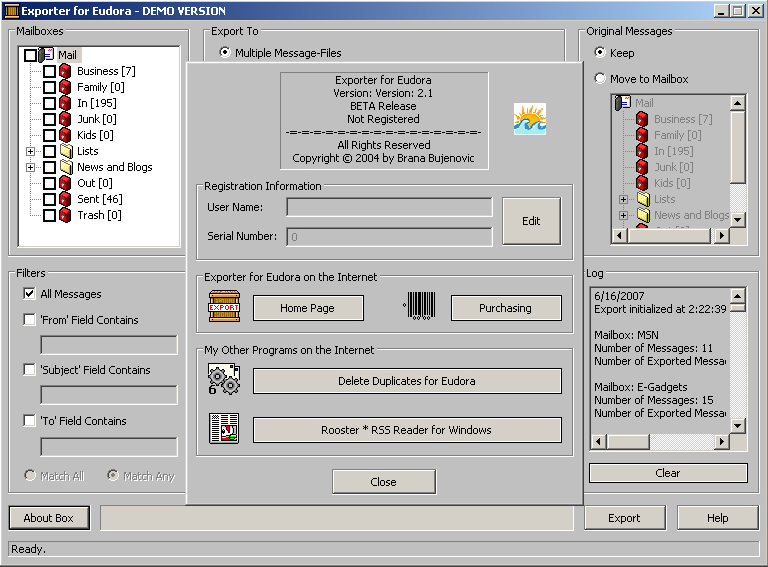This screenshot has height=567, width=768.
Task: Click the News and Blogs folder icon
Action: [x=66, y=167]
